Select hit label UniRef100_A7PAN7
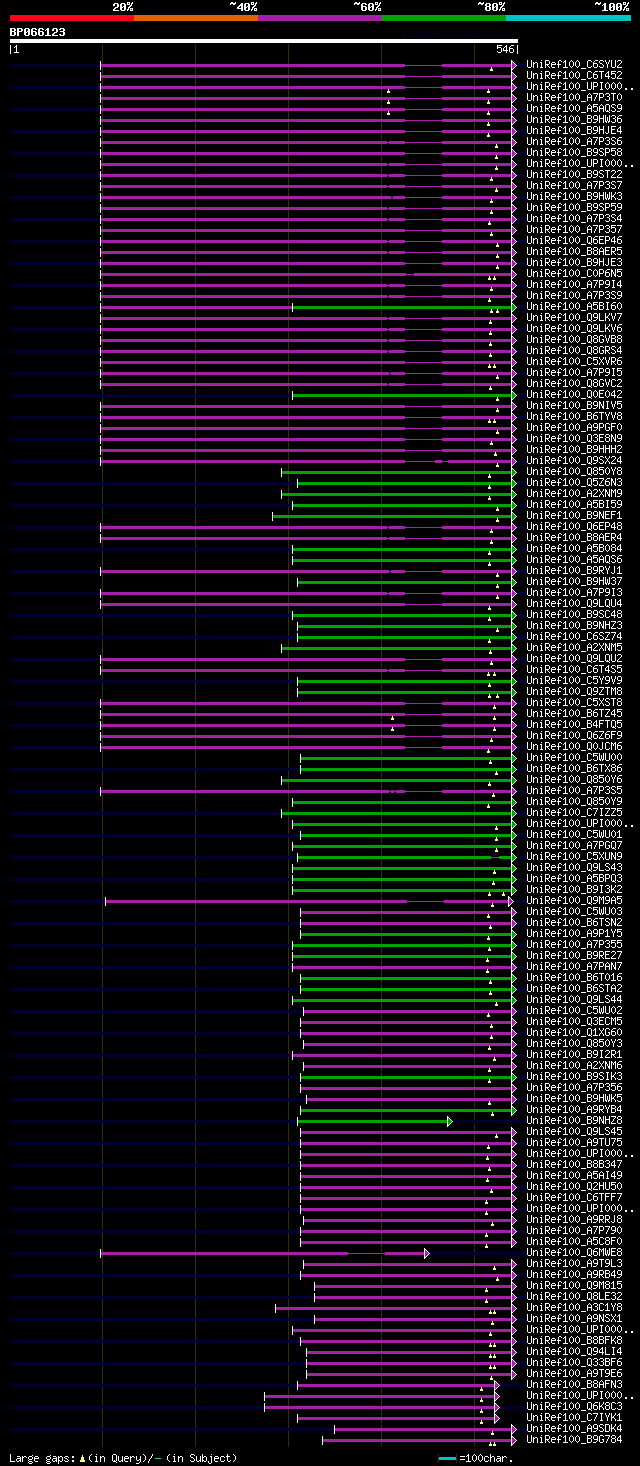 tap(574, 967)
